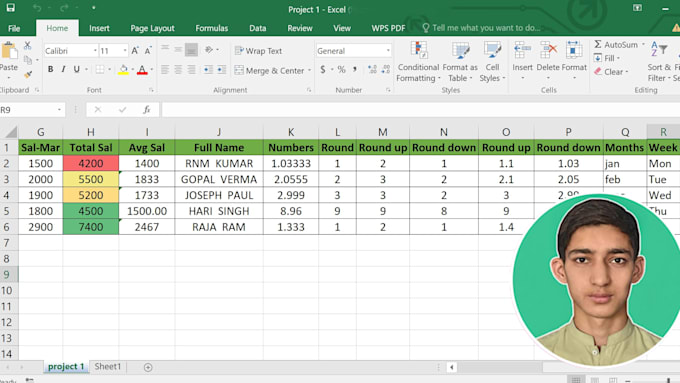Open font color dropdown arrow
This screenshot has width=680, height=383.
tap(151, 69)
